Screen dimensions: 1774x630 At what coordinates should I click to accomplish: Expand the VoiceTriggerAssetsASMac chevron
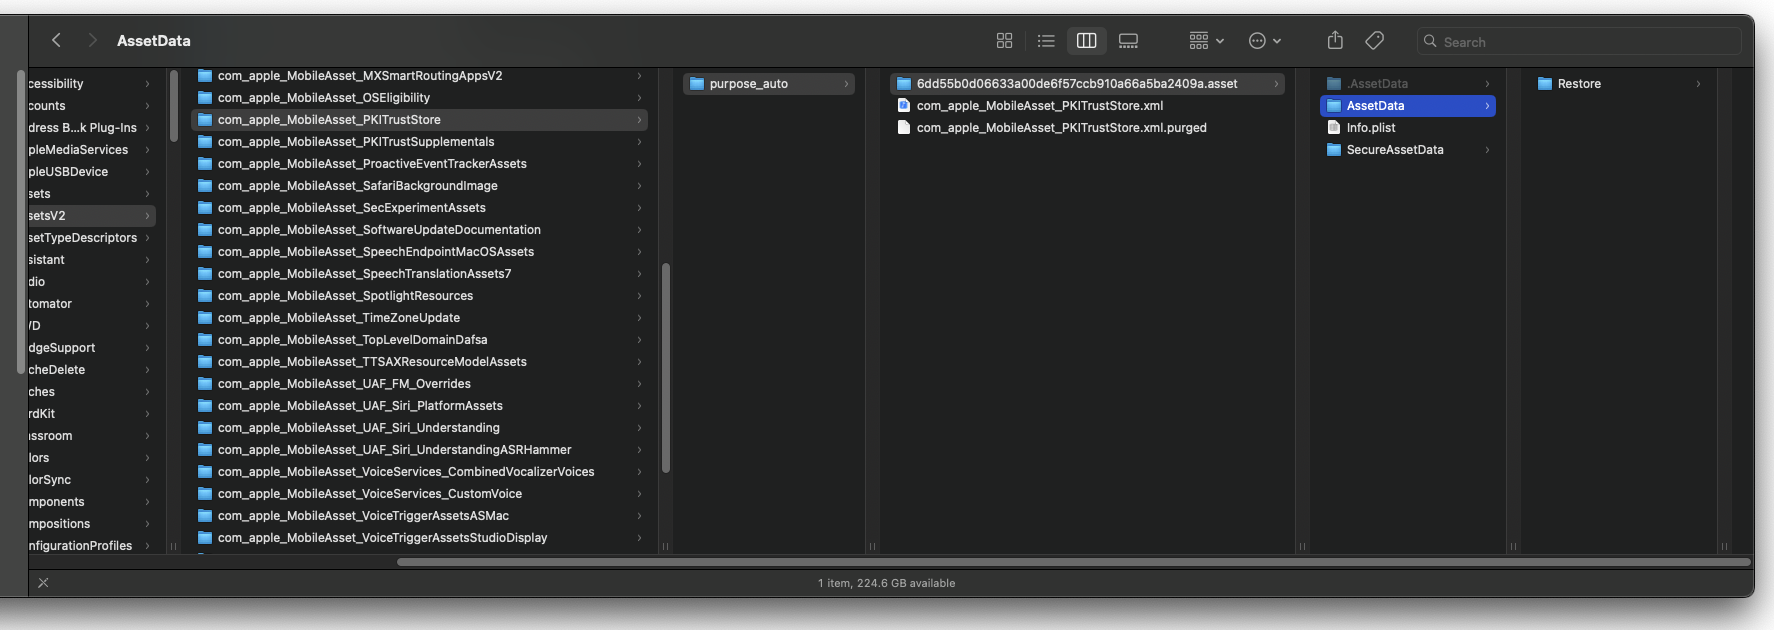click(639, 516)
